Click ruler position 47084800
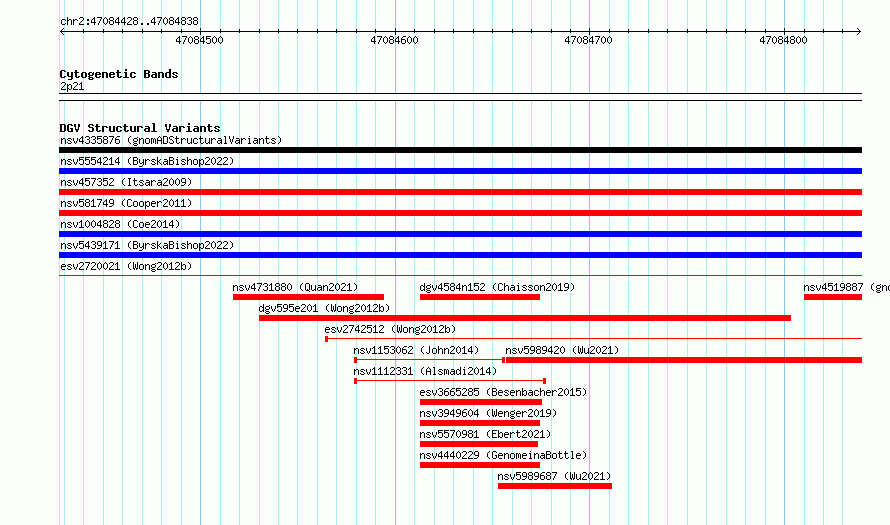This screenshot has height=525, width=890. pyautogui.click(x=783, y=40)
